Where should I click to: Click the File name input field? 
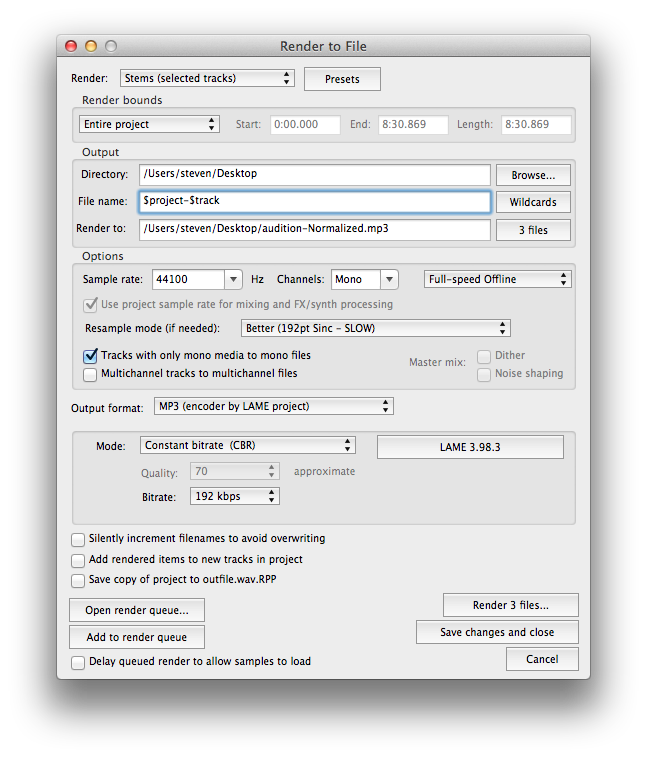(314, 201)
